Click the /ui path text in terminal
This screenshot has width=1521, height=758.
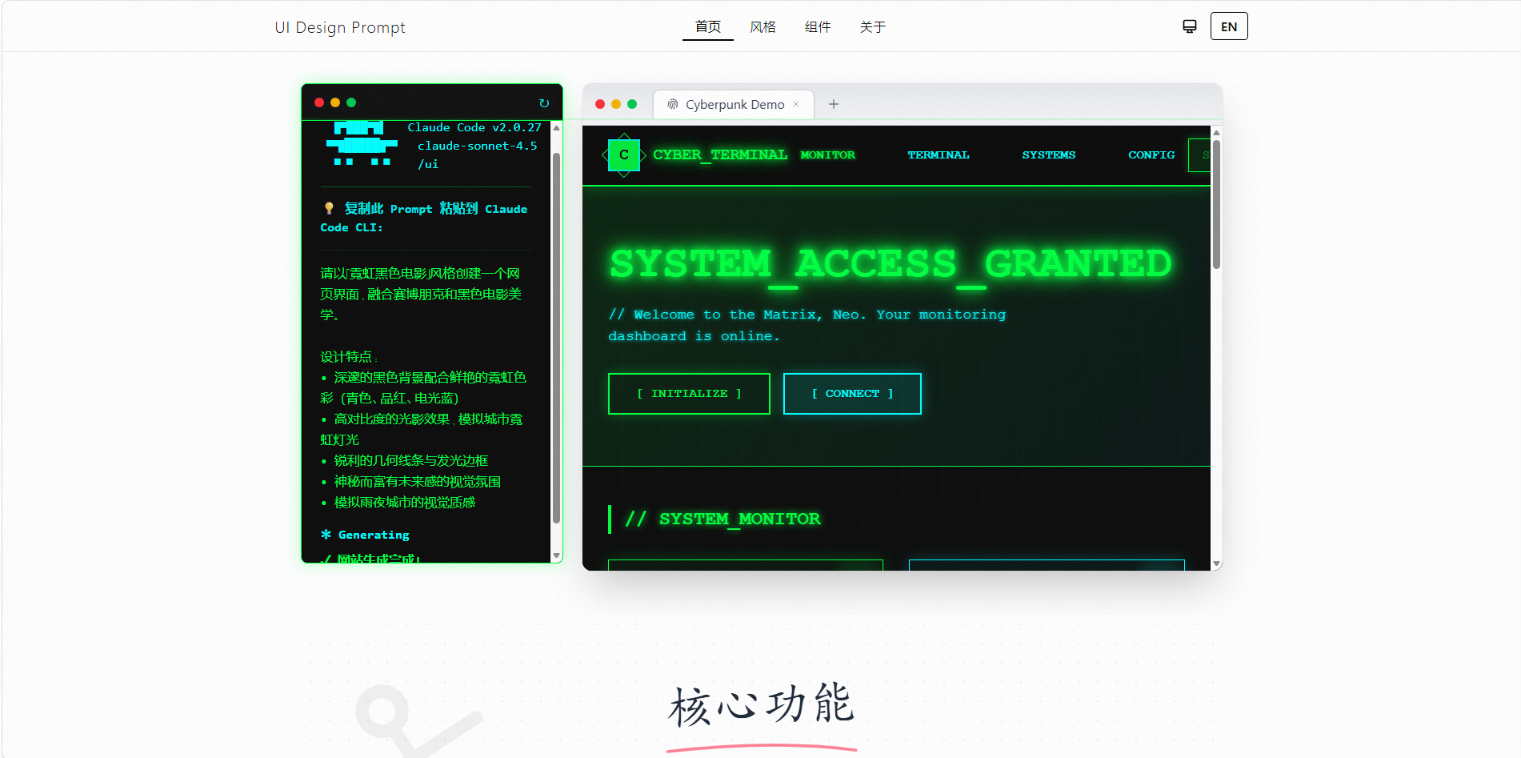[x=428, y=164]
